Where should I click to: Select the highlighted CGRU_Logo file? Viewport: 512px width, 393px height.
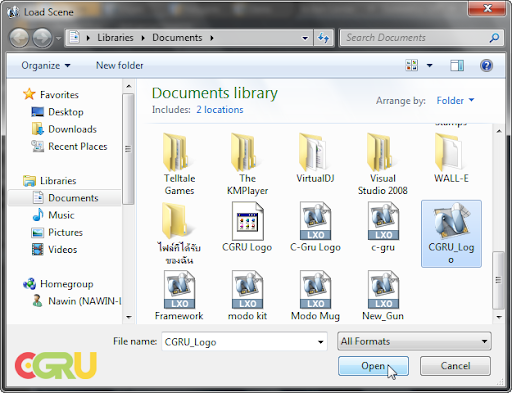[451, 233]
